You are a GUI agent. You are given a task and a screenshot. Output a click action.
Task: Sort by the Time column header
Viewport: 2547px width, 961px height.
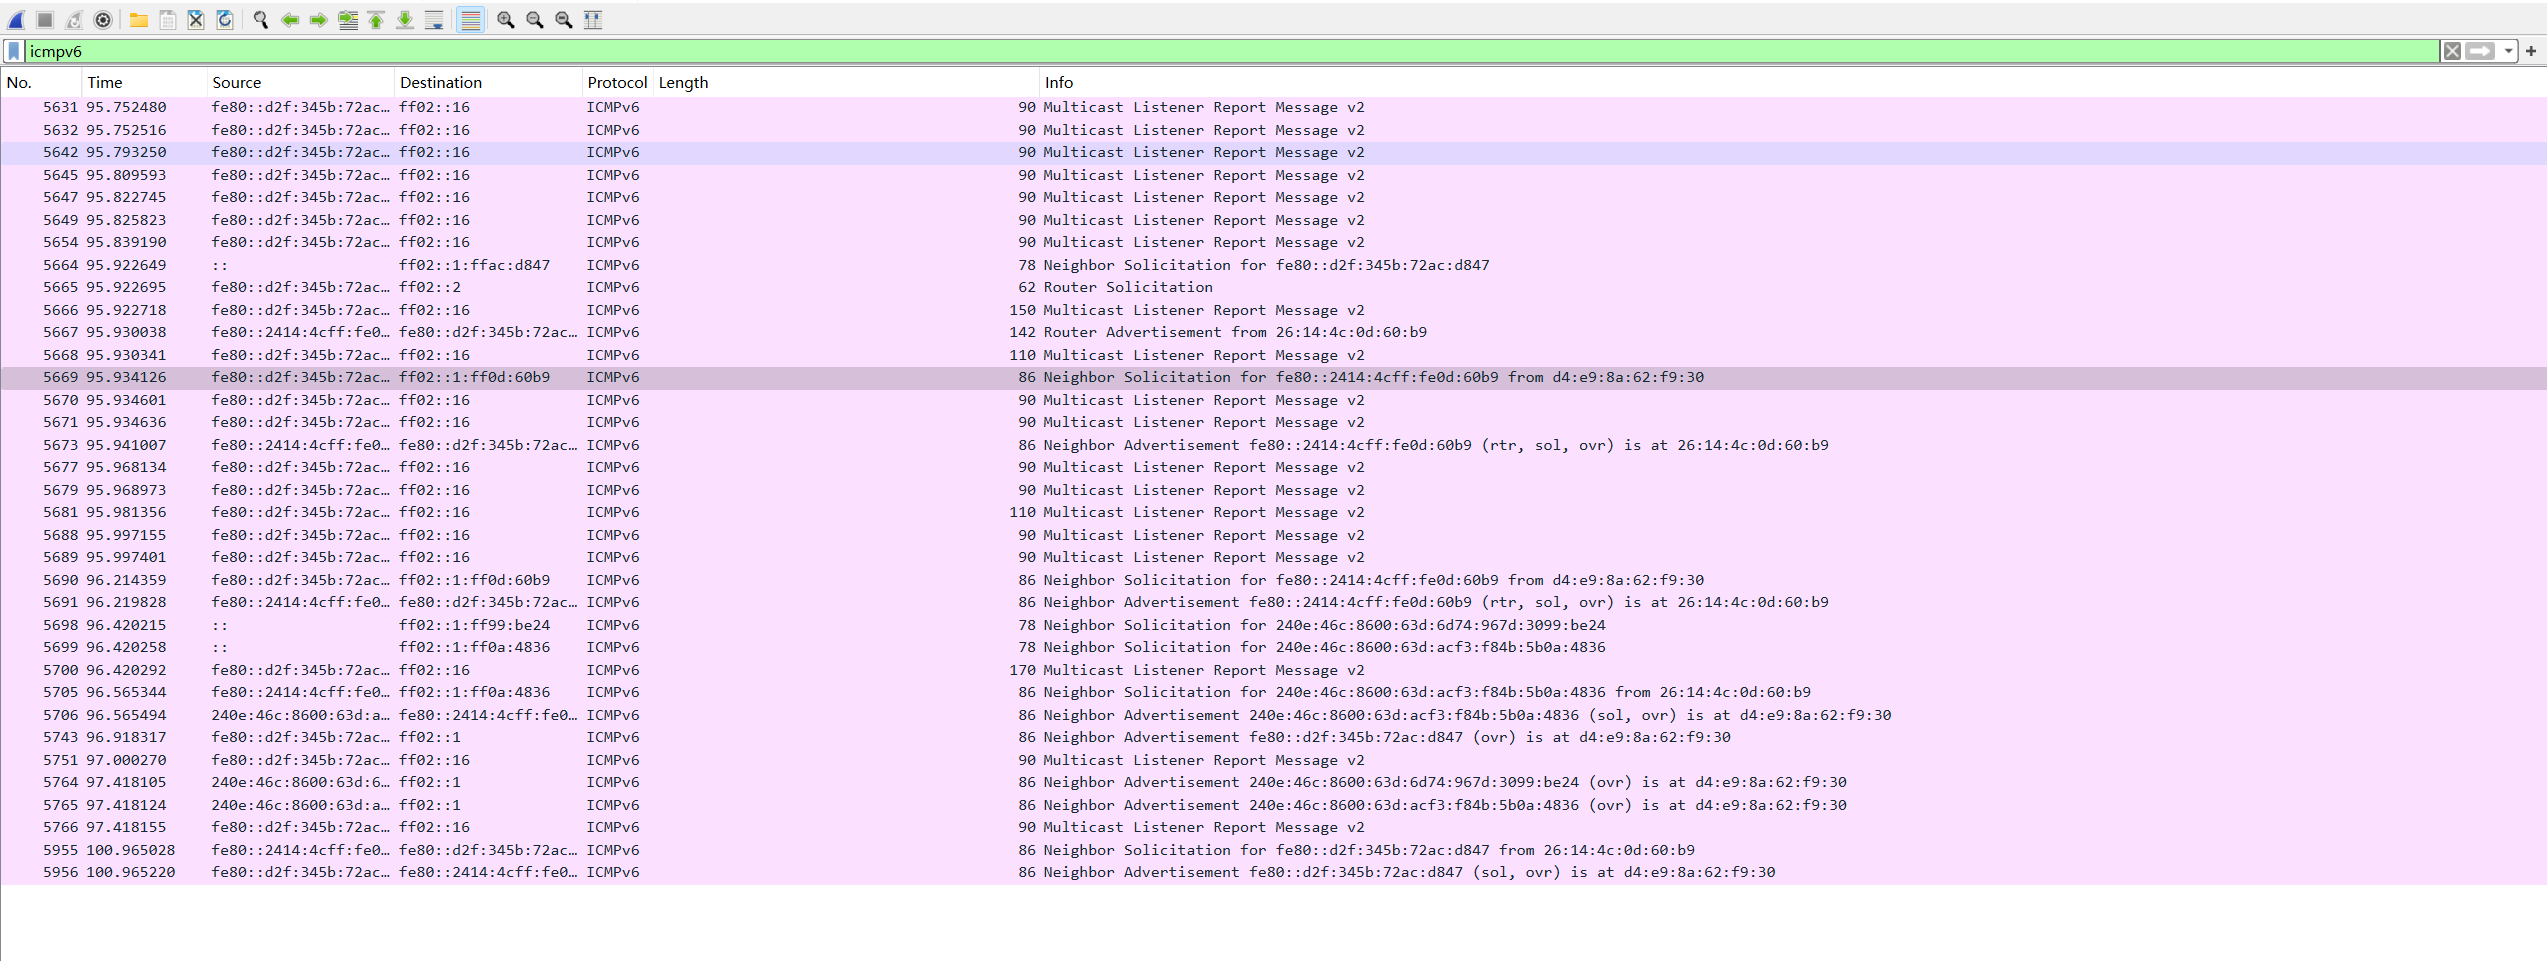coord(144,83)
